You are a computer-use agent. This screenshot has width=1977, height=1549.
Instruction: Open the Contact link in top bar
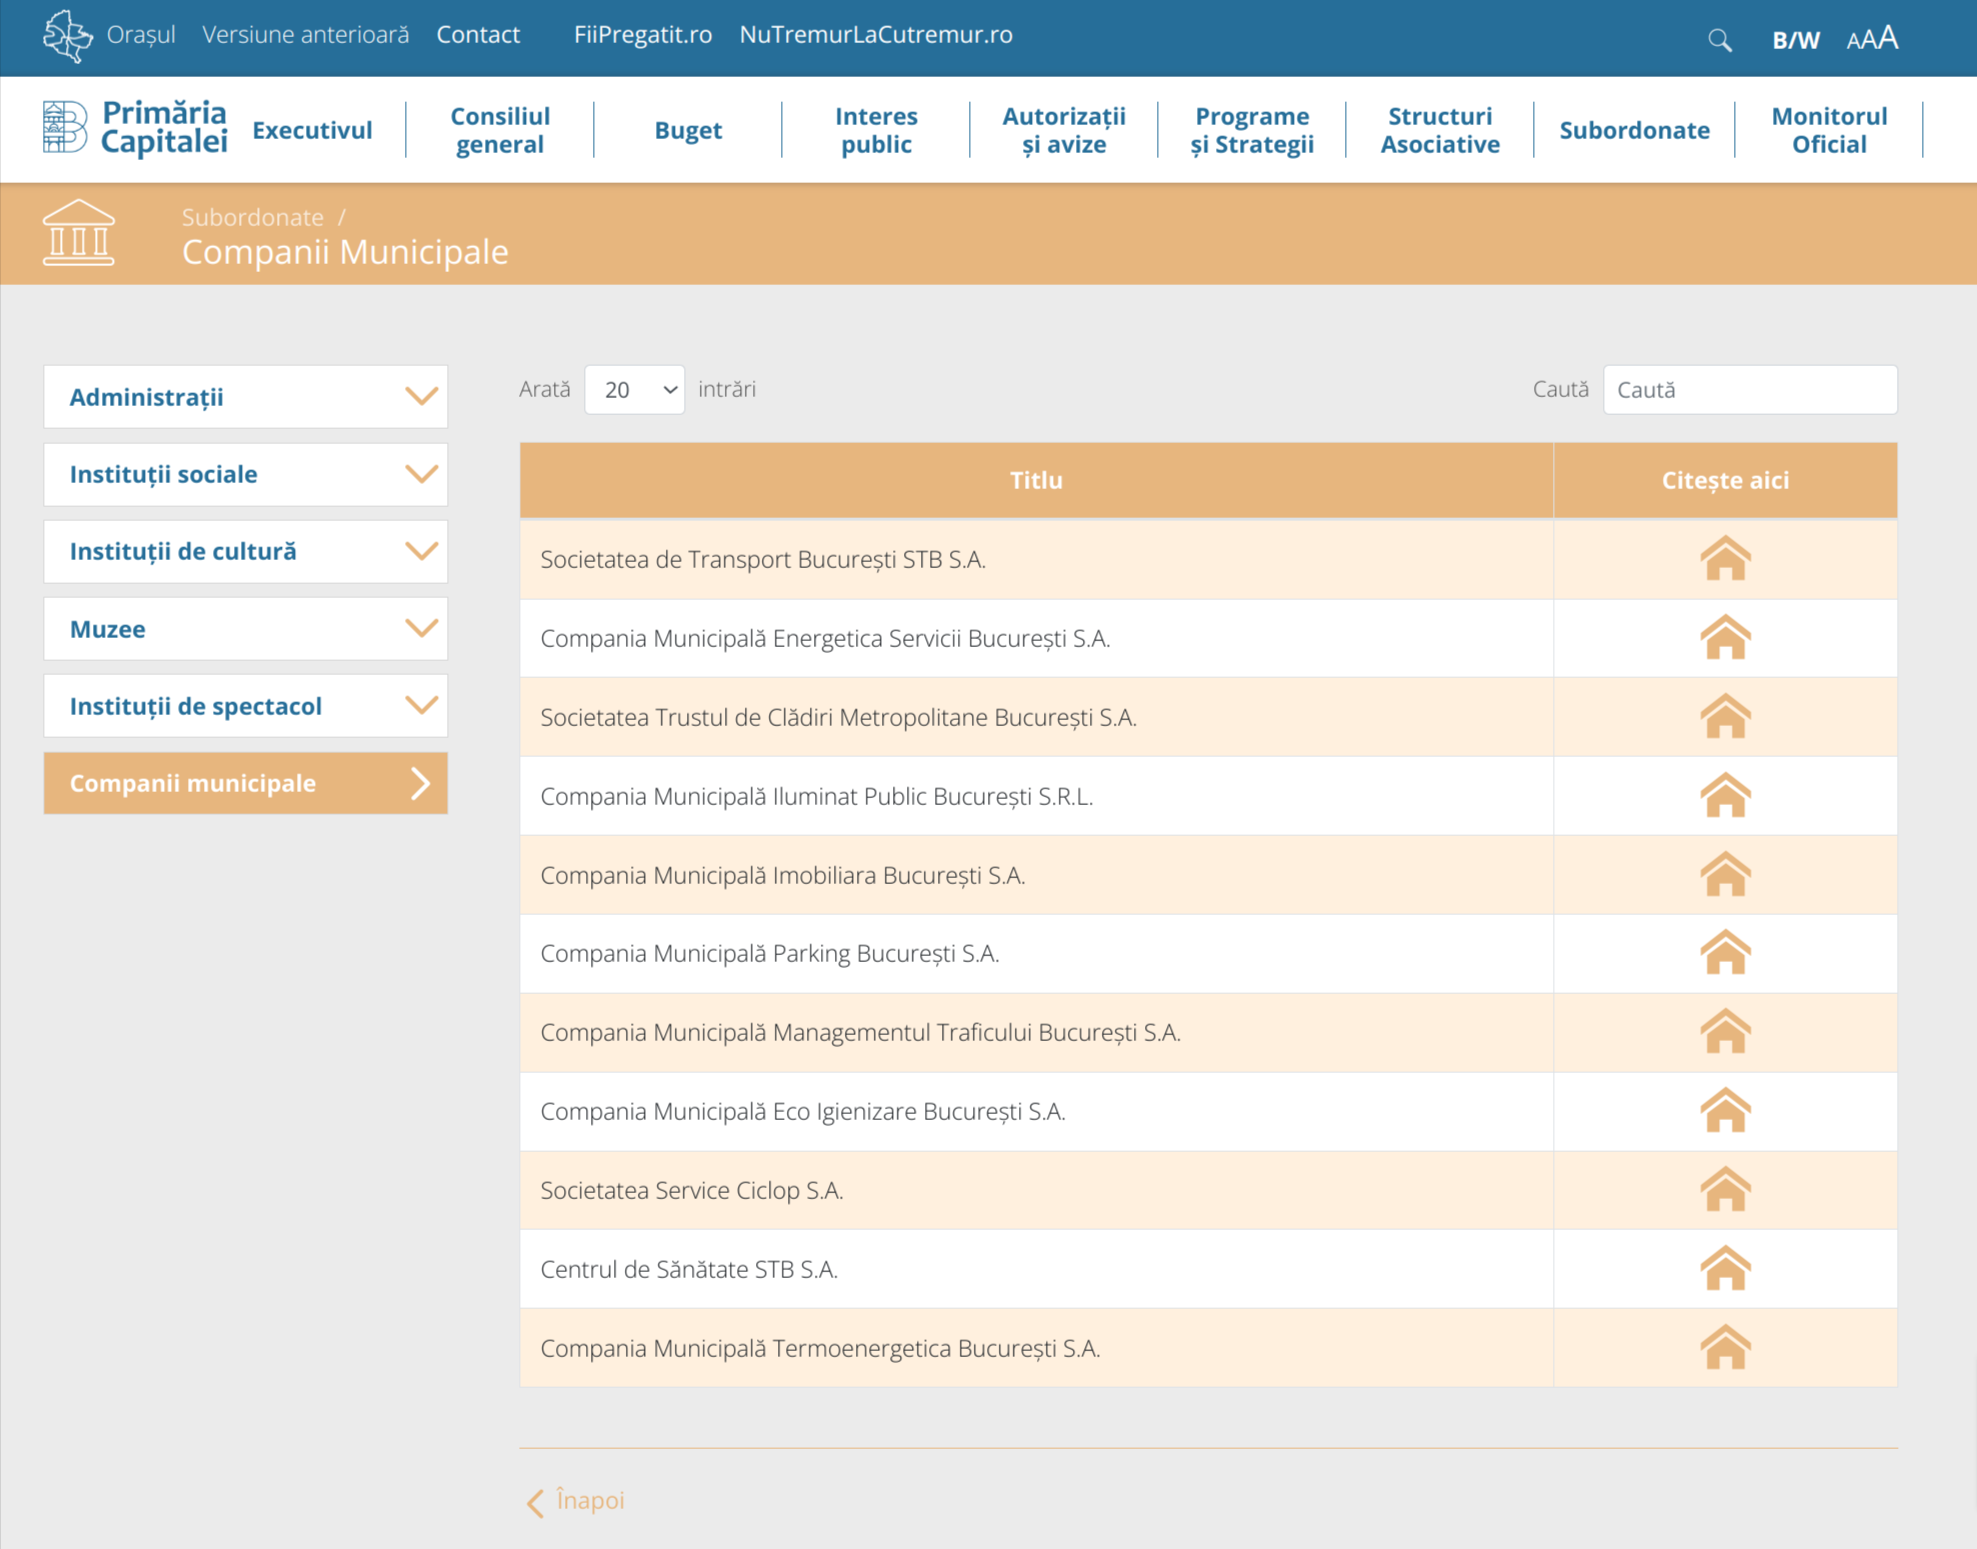point(478,35)
